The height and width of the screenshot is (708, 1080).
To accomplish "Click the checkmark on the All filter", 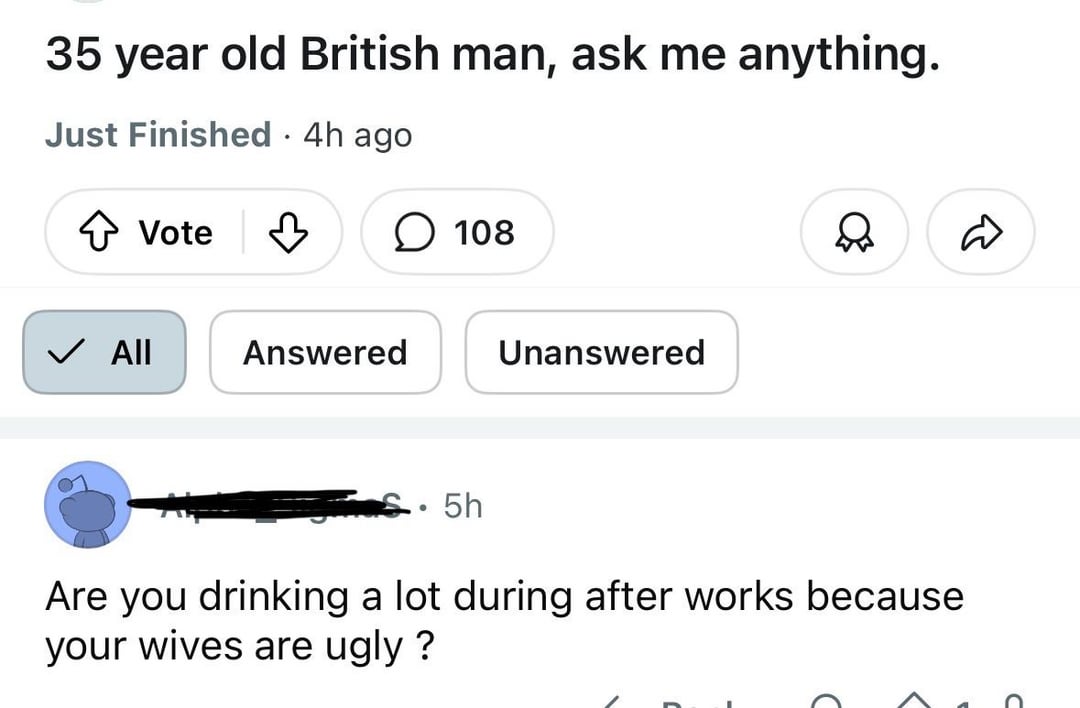I will (67, 352).
